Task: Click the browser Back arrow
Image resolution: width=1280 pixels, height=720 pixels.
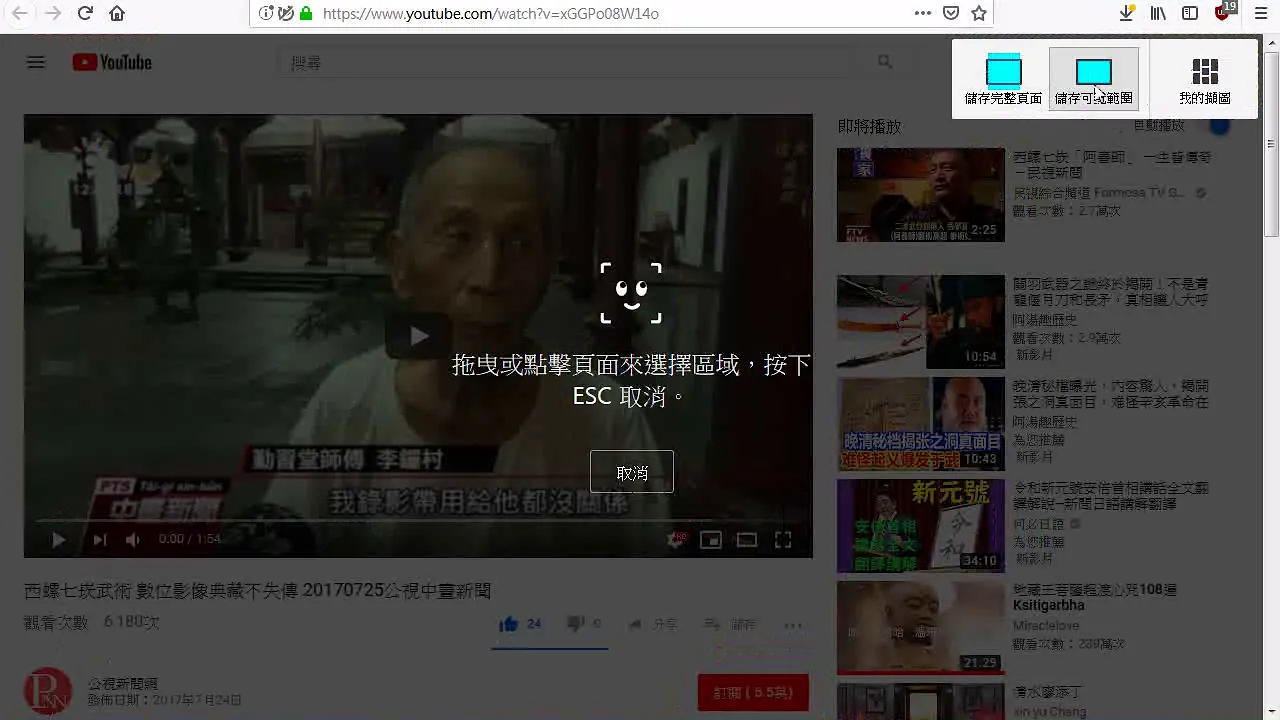Action: [x=19, y=13]
